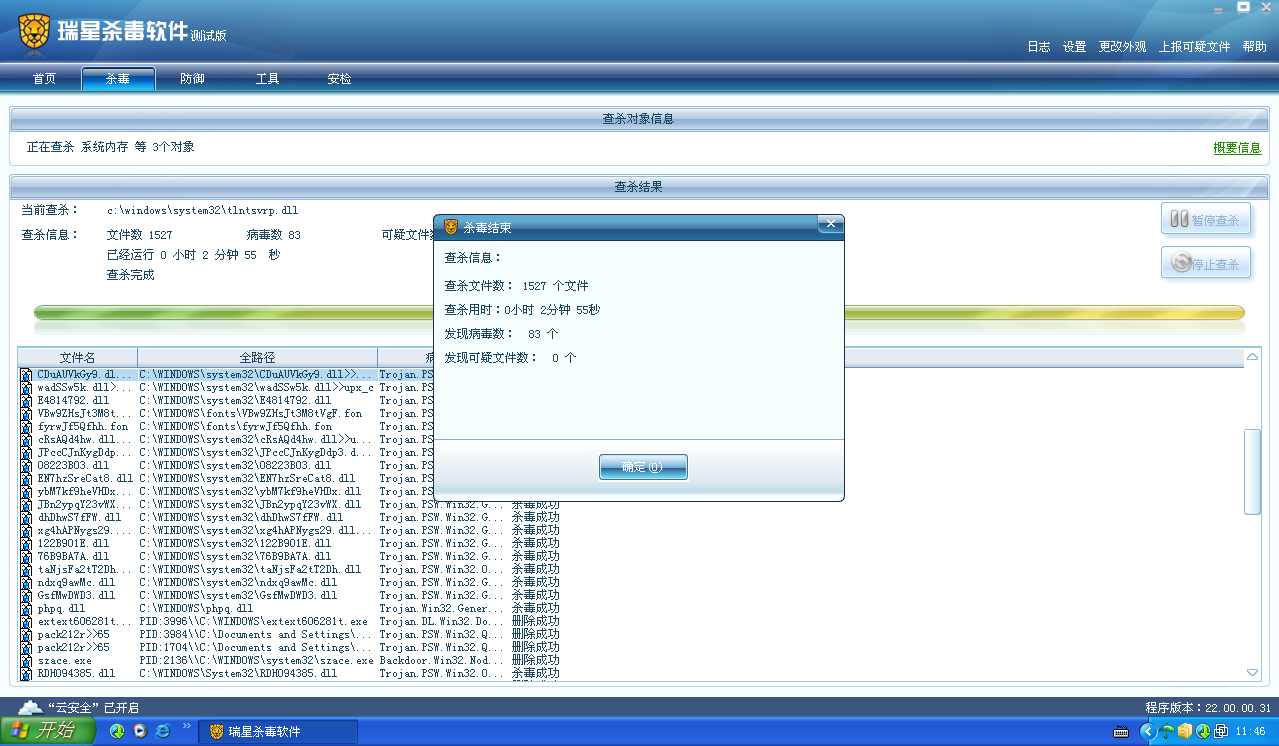Click file icon beside VBw9ZHsJt3M8t
Image resolution: width=1279 pixels, height=746 pixels.
point(26,413)
